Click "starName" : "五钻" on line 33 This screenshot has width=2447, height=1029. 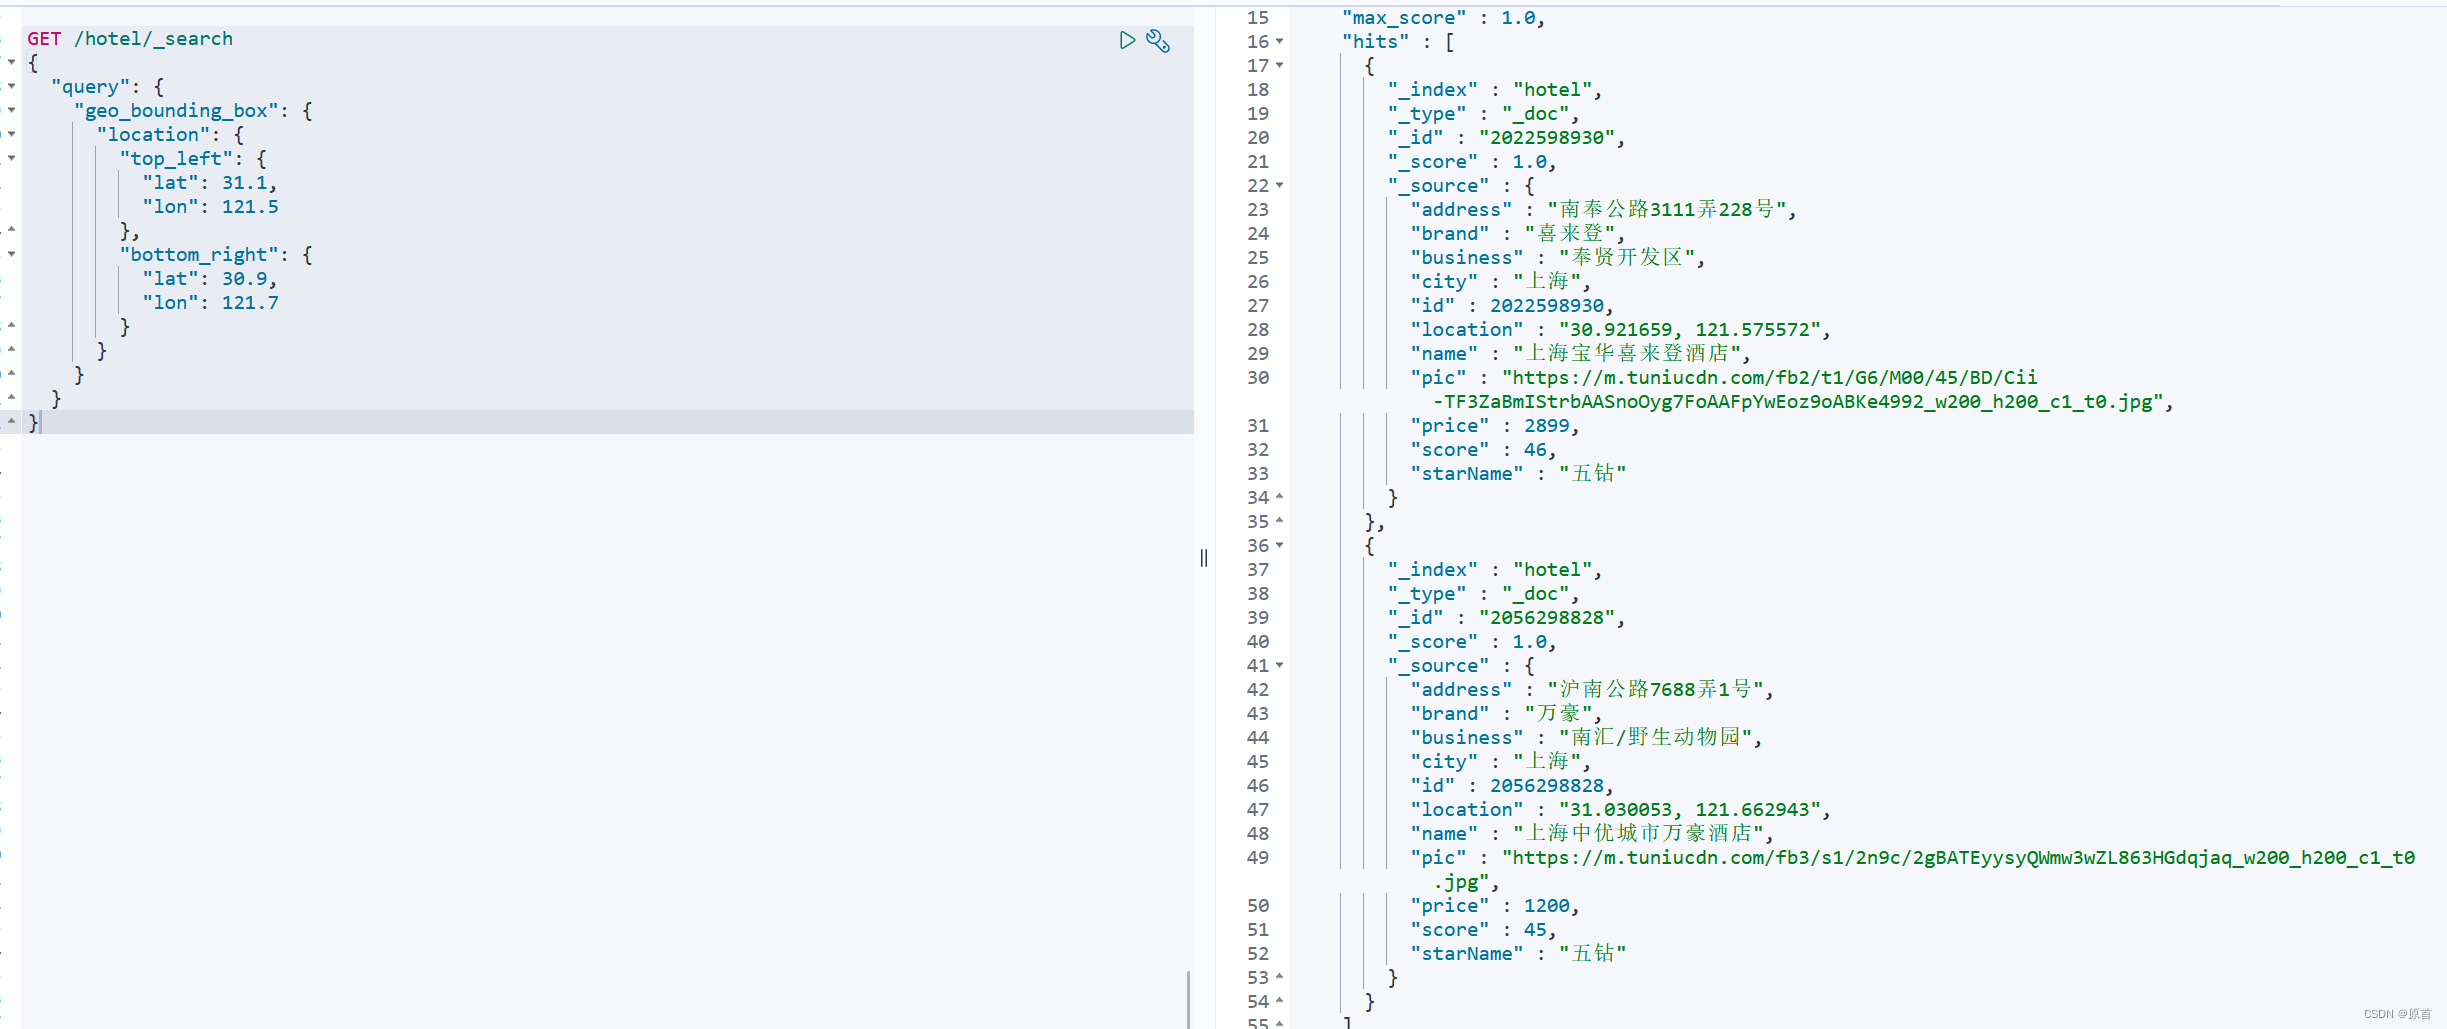click(x=1518, y=474)
